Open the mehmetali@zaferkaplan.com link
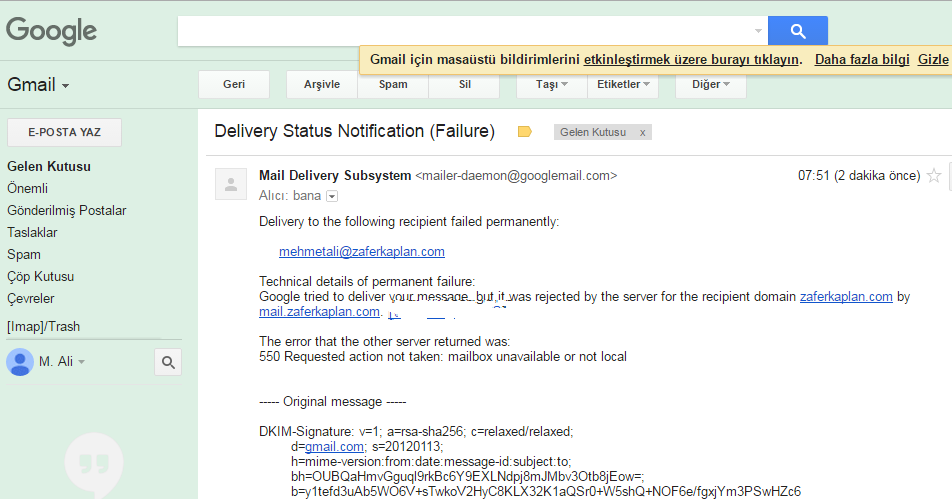The height and width of the screenshot is (499, 952). pyautogui.click(x=362, y=251)
